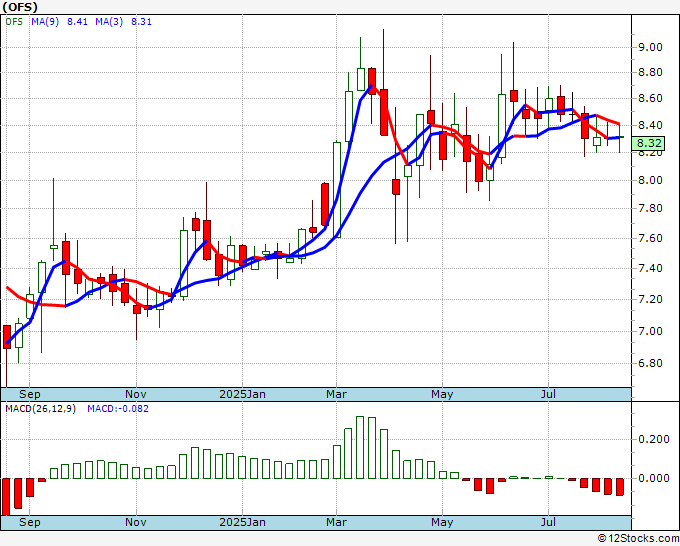The height and width of the screenshot is (546, 680).
Task: Click Sep on the price chart axis
Action: [29, 394]
